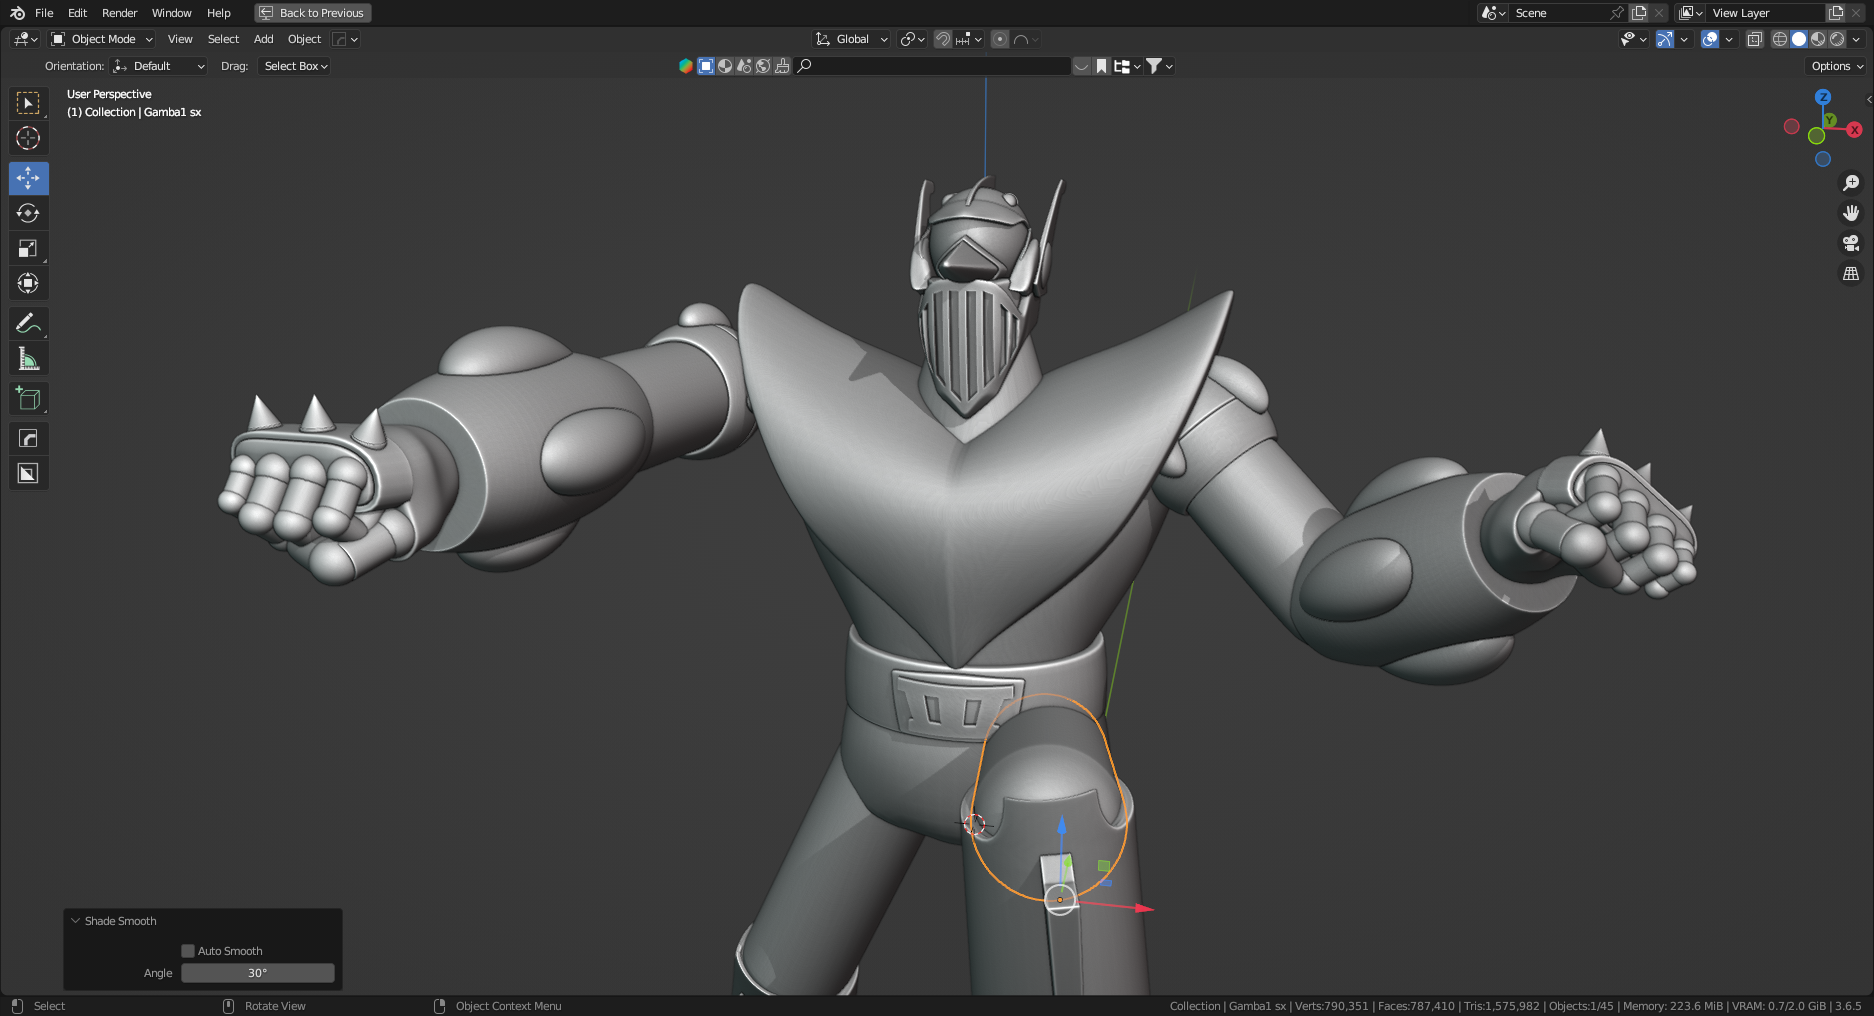Click the pin icon in Scene field
The image size is (1874, 1016).
pos(1616,13)
